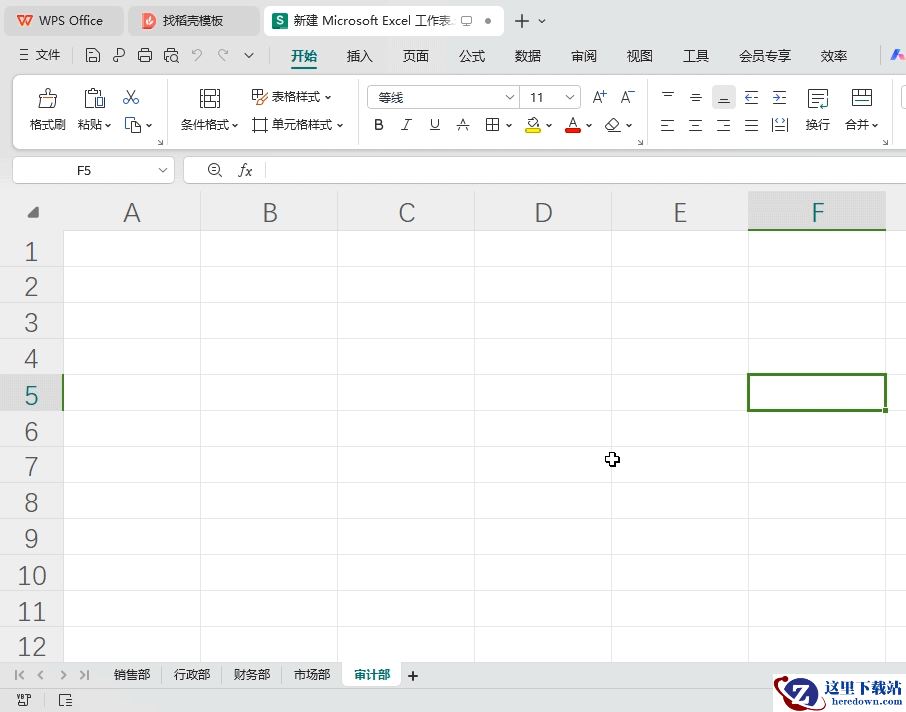The height and width of the screenshot is (712, 906).
Task: Switch to the Data (数据) tab
Action: coord(528,56)
